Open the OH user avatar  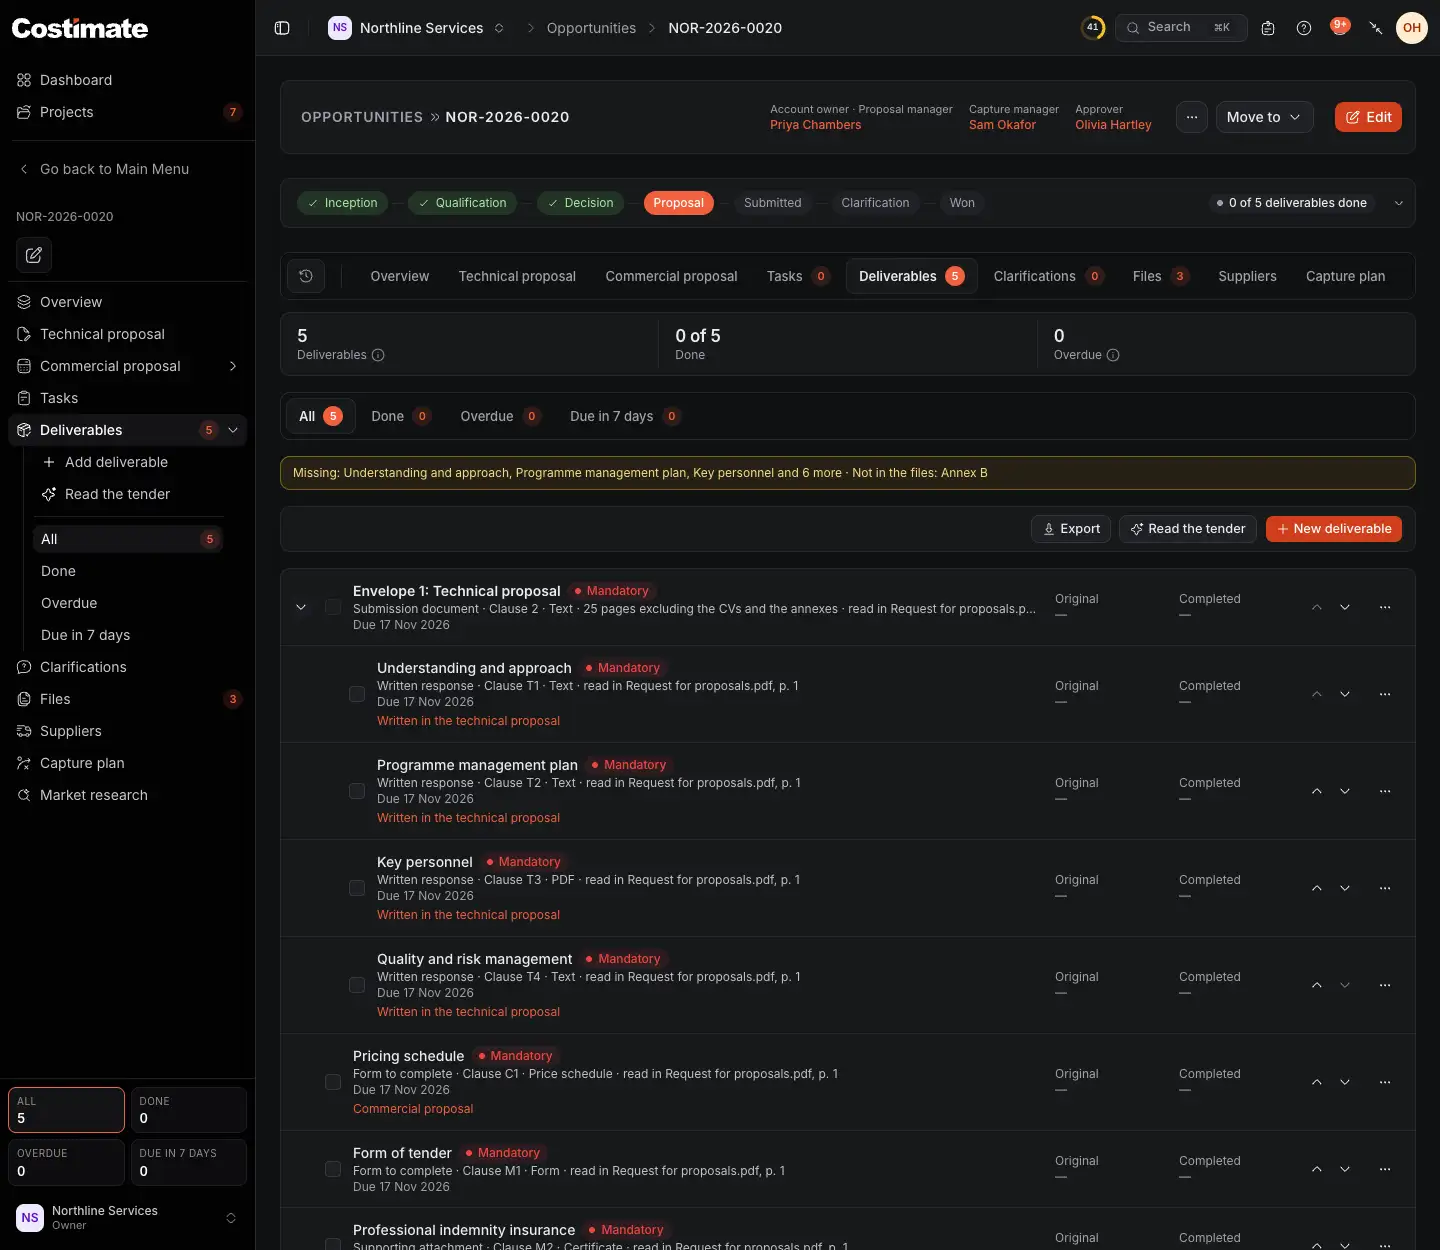[1412, 28]
